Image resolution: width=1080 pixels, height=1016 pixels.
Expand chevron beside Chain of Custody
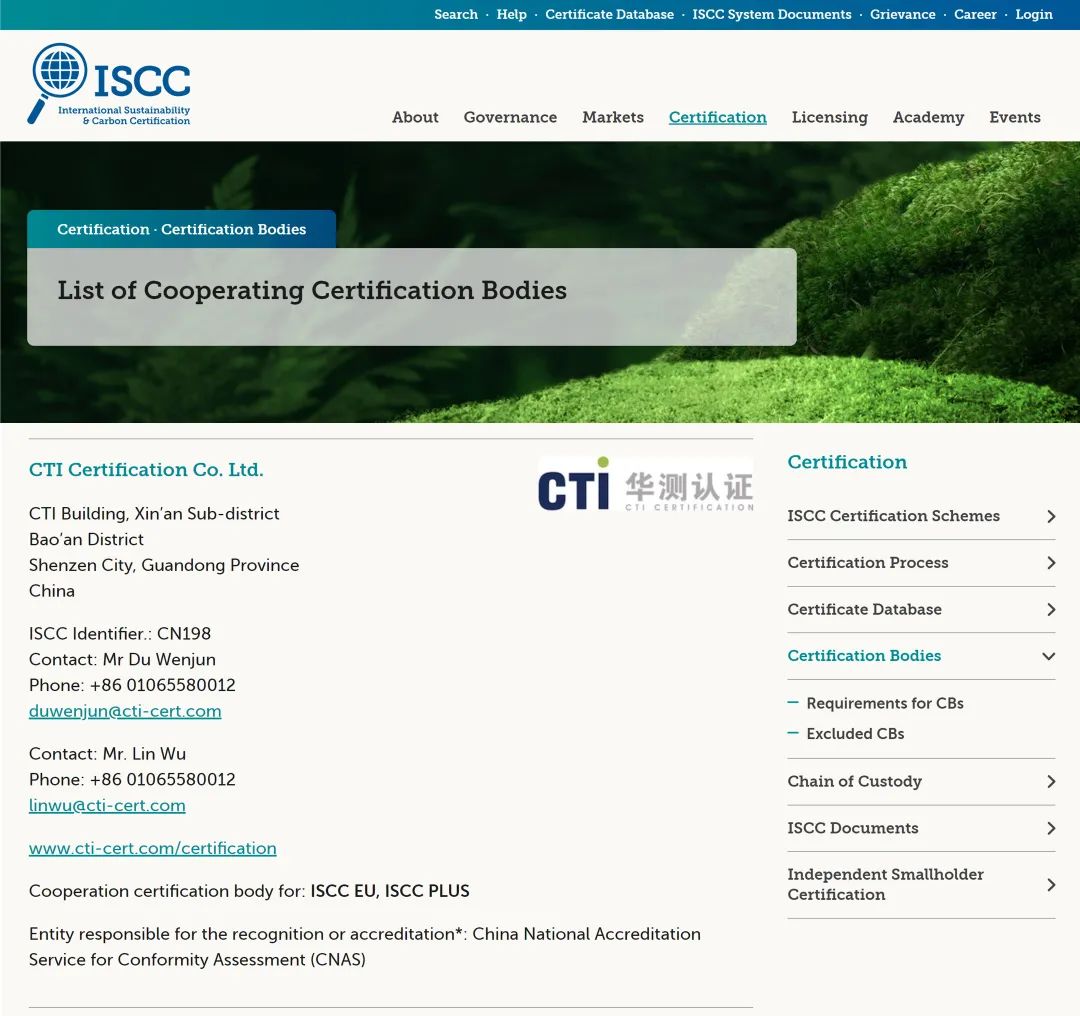[1051, 782]
